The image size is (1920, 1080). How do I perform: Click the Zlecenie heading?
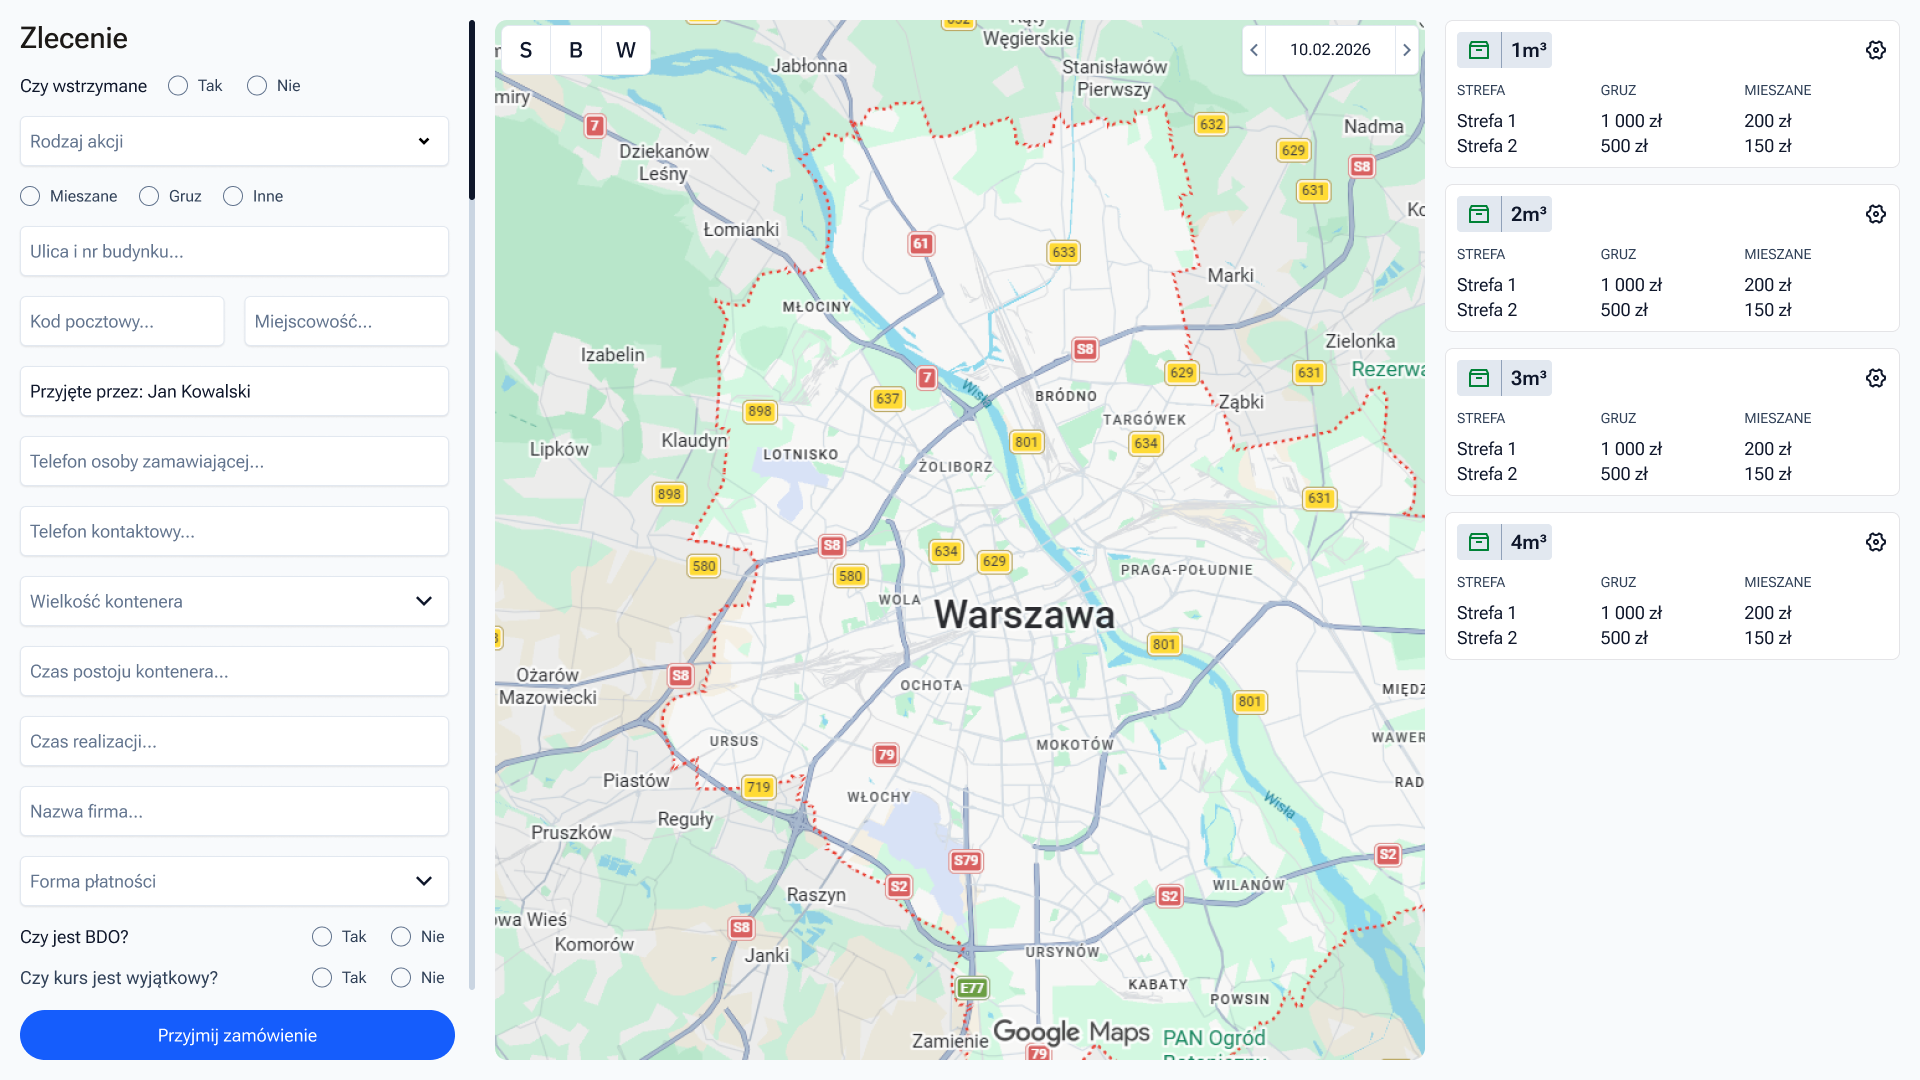[x=74, y=38]
